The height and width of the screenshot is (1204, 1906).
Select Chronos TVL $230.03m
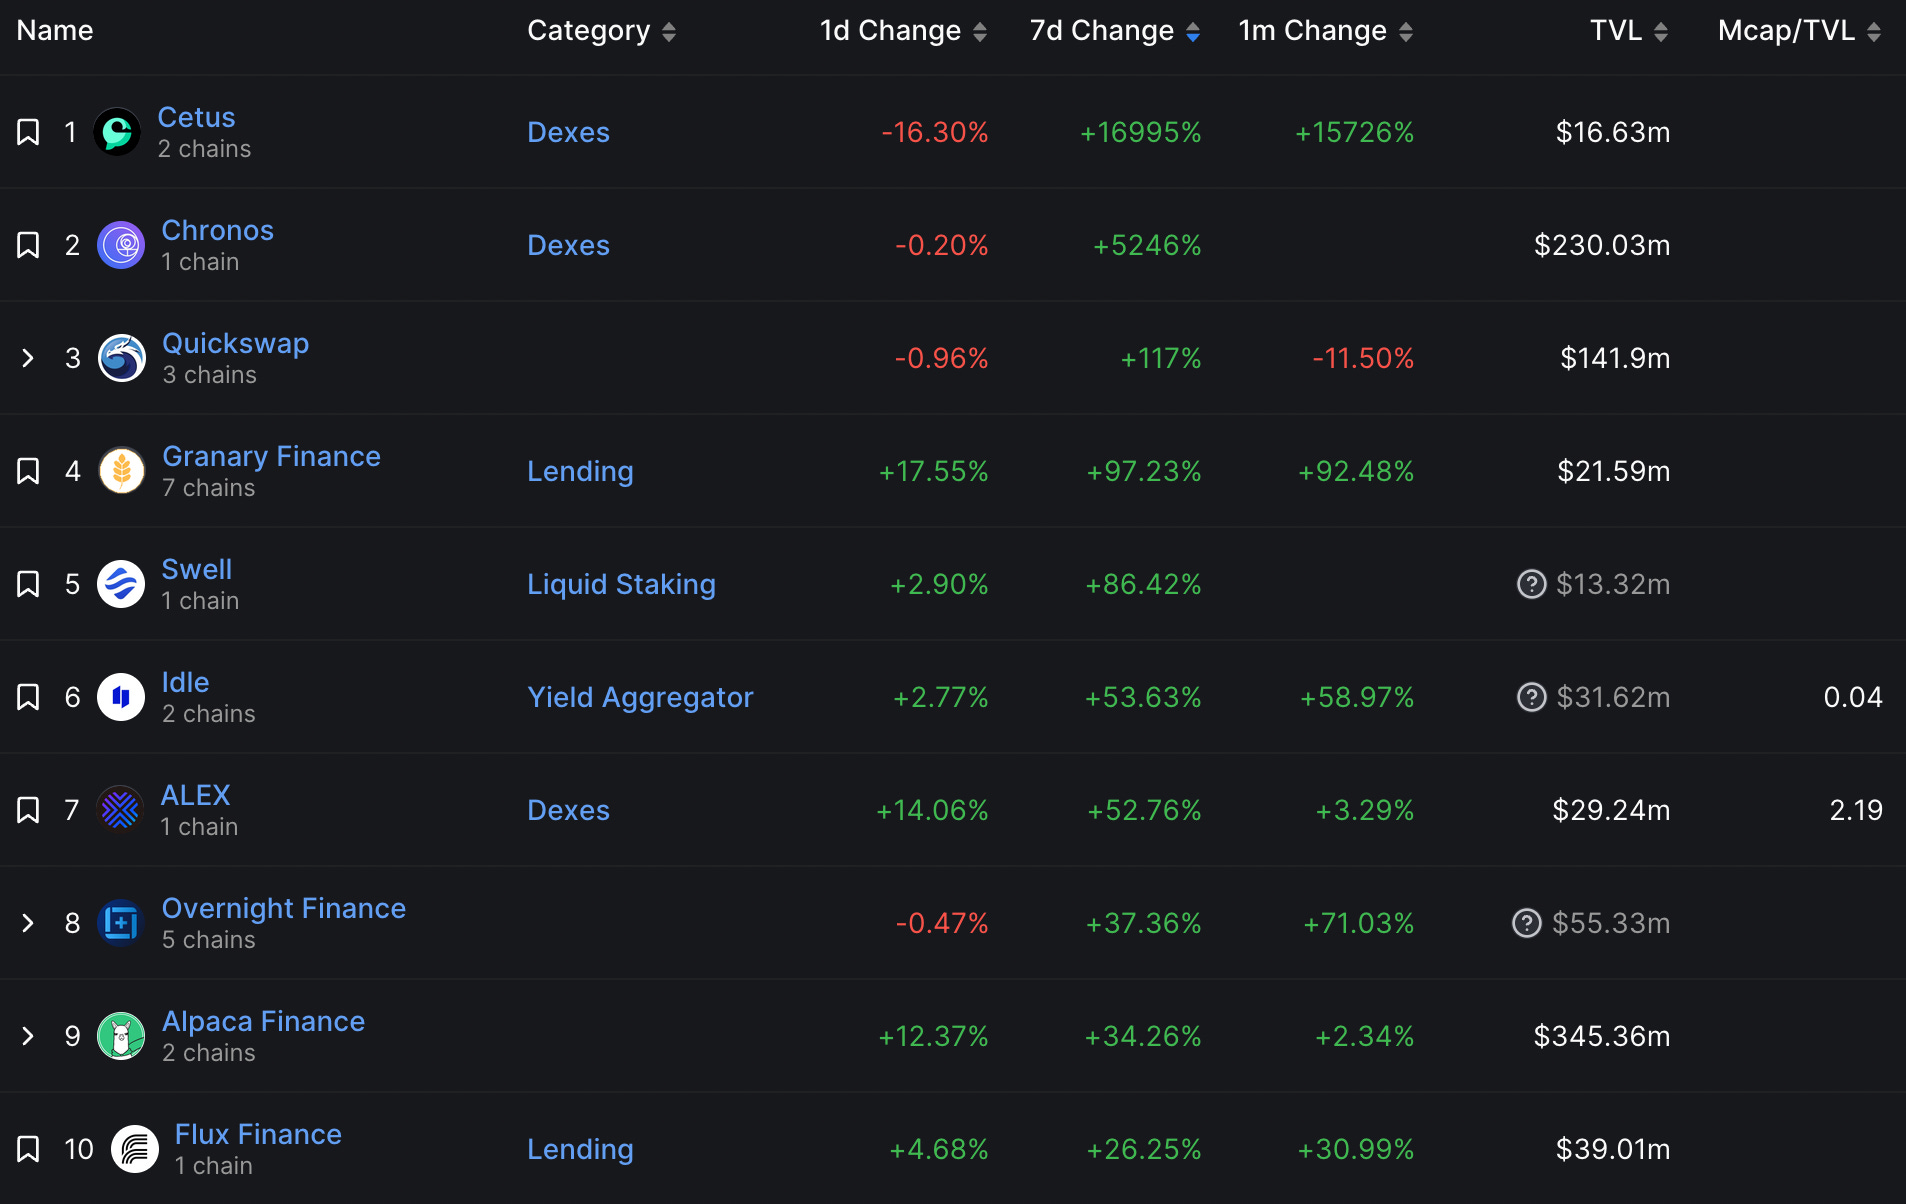pyautogui.click(x=1602, y=245)
